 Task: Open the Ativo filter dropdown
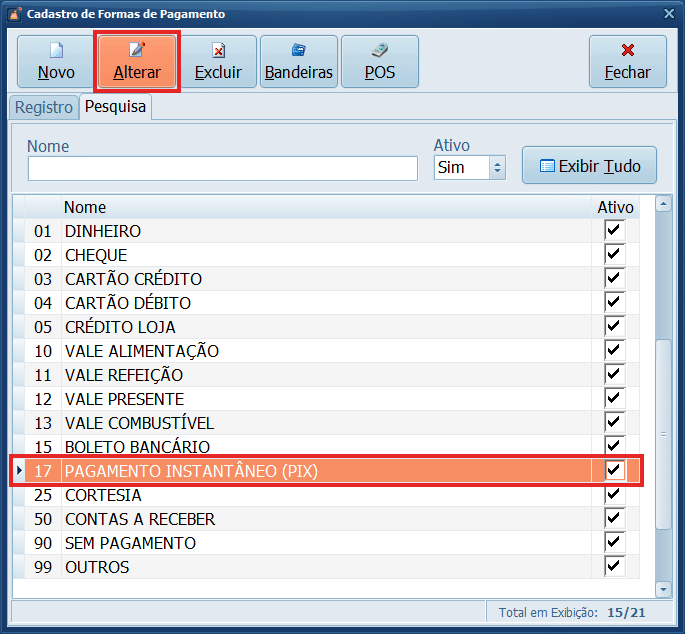pyautogui.click(x=498, y=168)
